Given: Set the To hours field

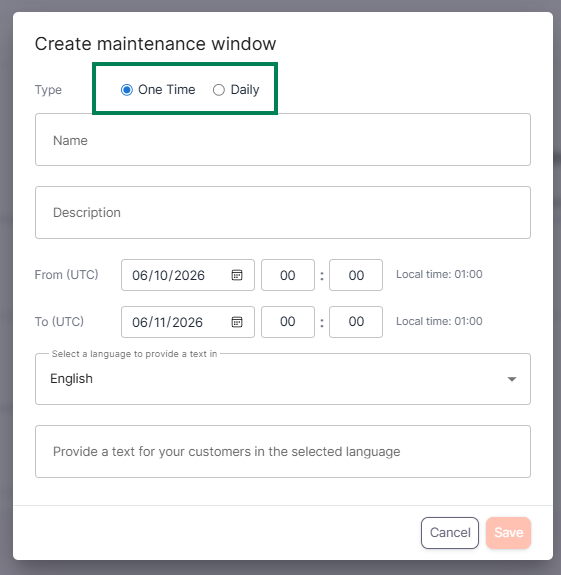Looking at the screenshot, I should (x=288, y=322).
